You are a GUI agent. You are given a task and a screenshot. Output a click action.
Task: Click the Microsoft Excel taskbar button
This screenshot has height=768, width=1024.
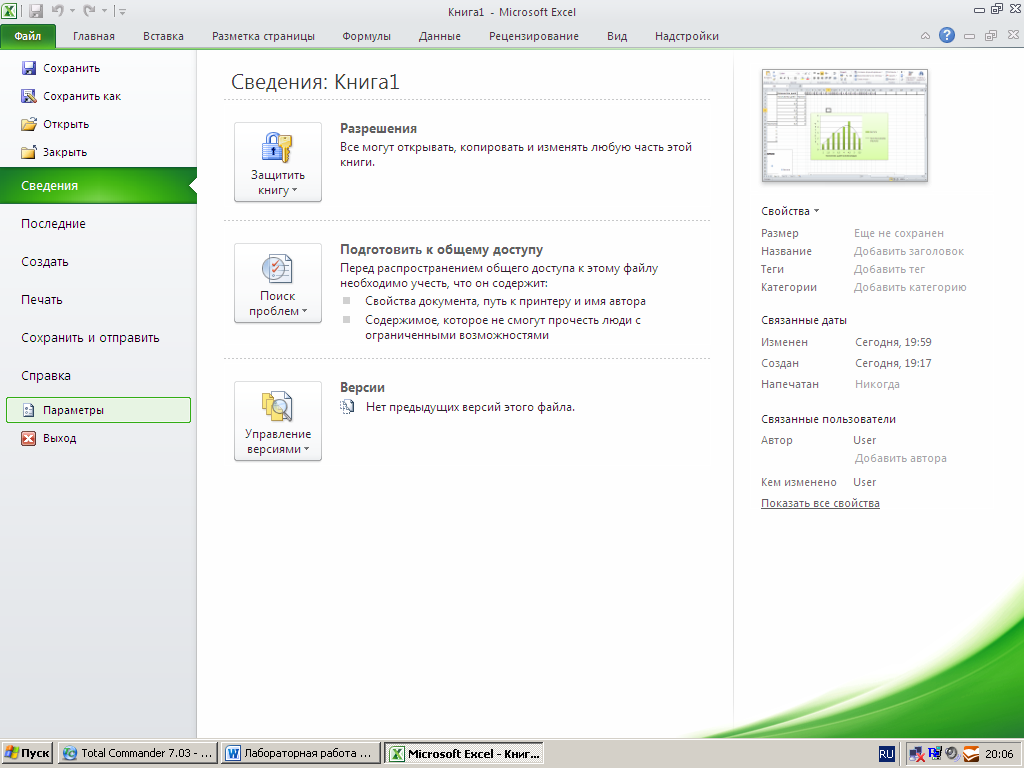pos(464,753)
